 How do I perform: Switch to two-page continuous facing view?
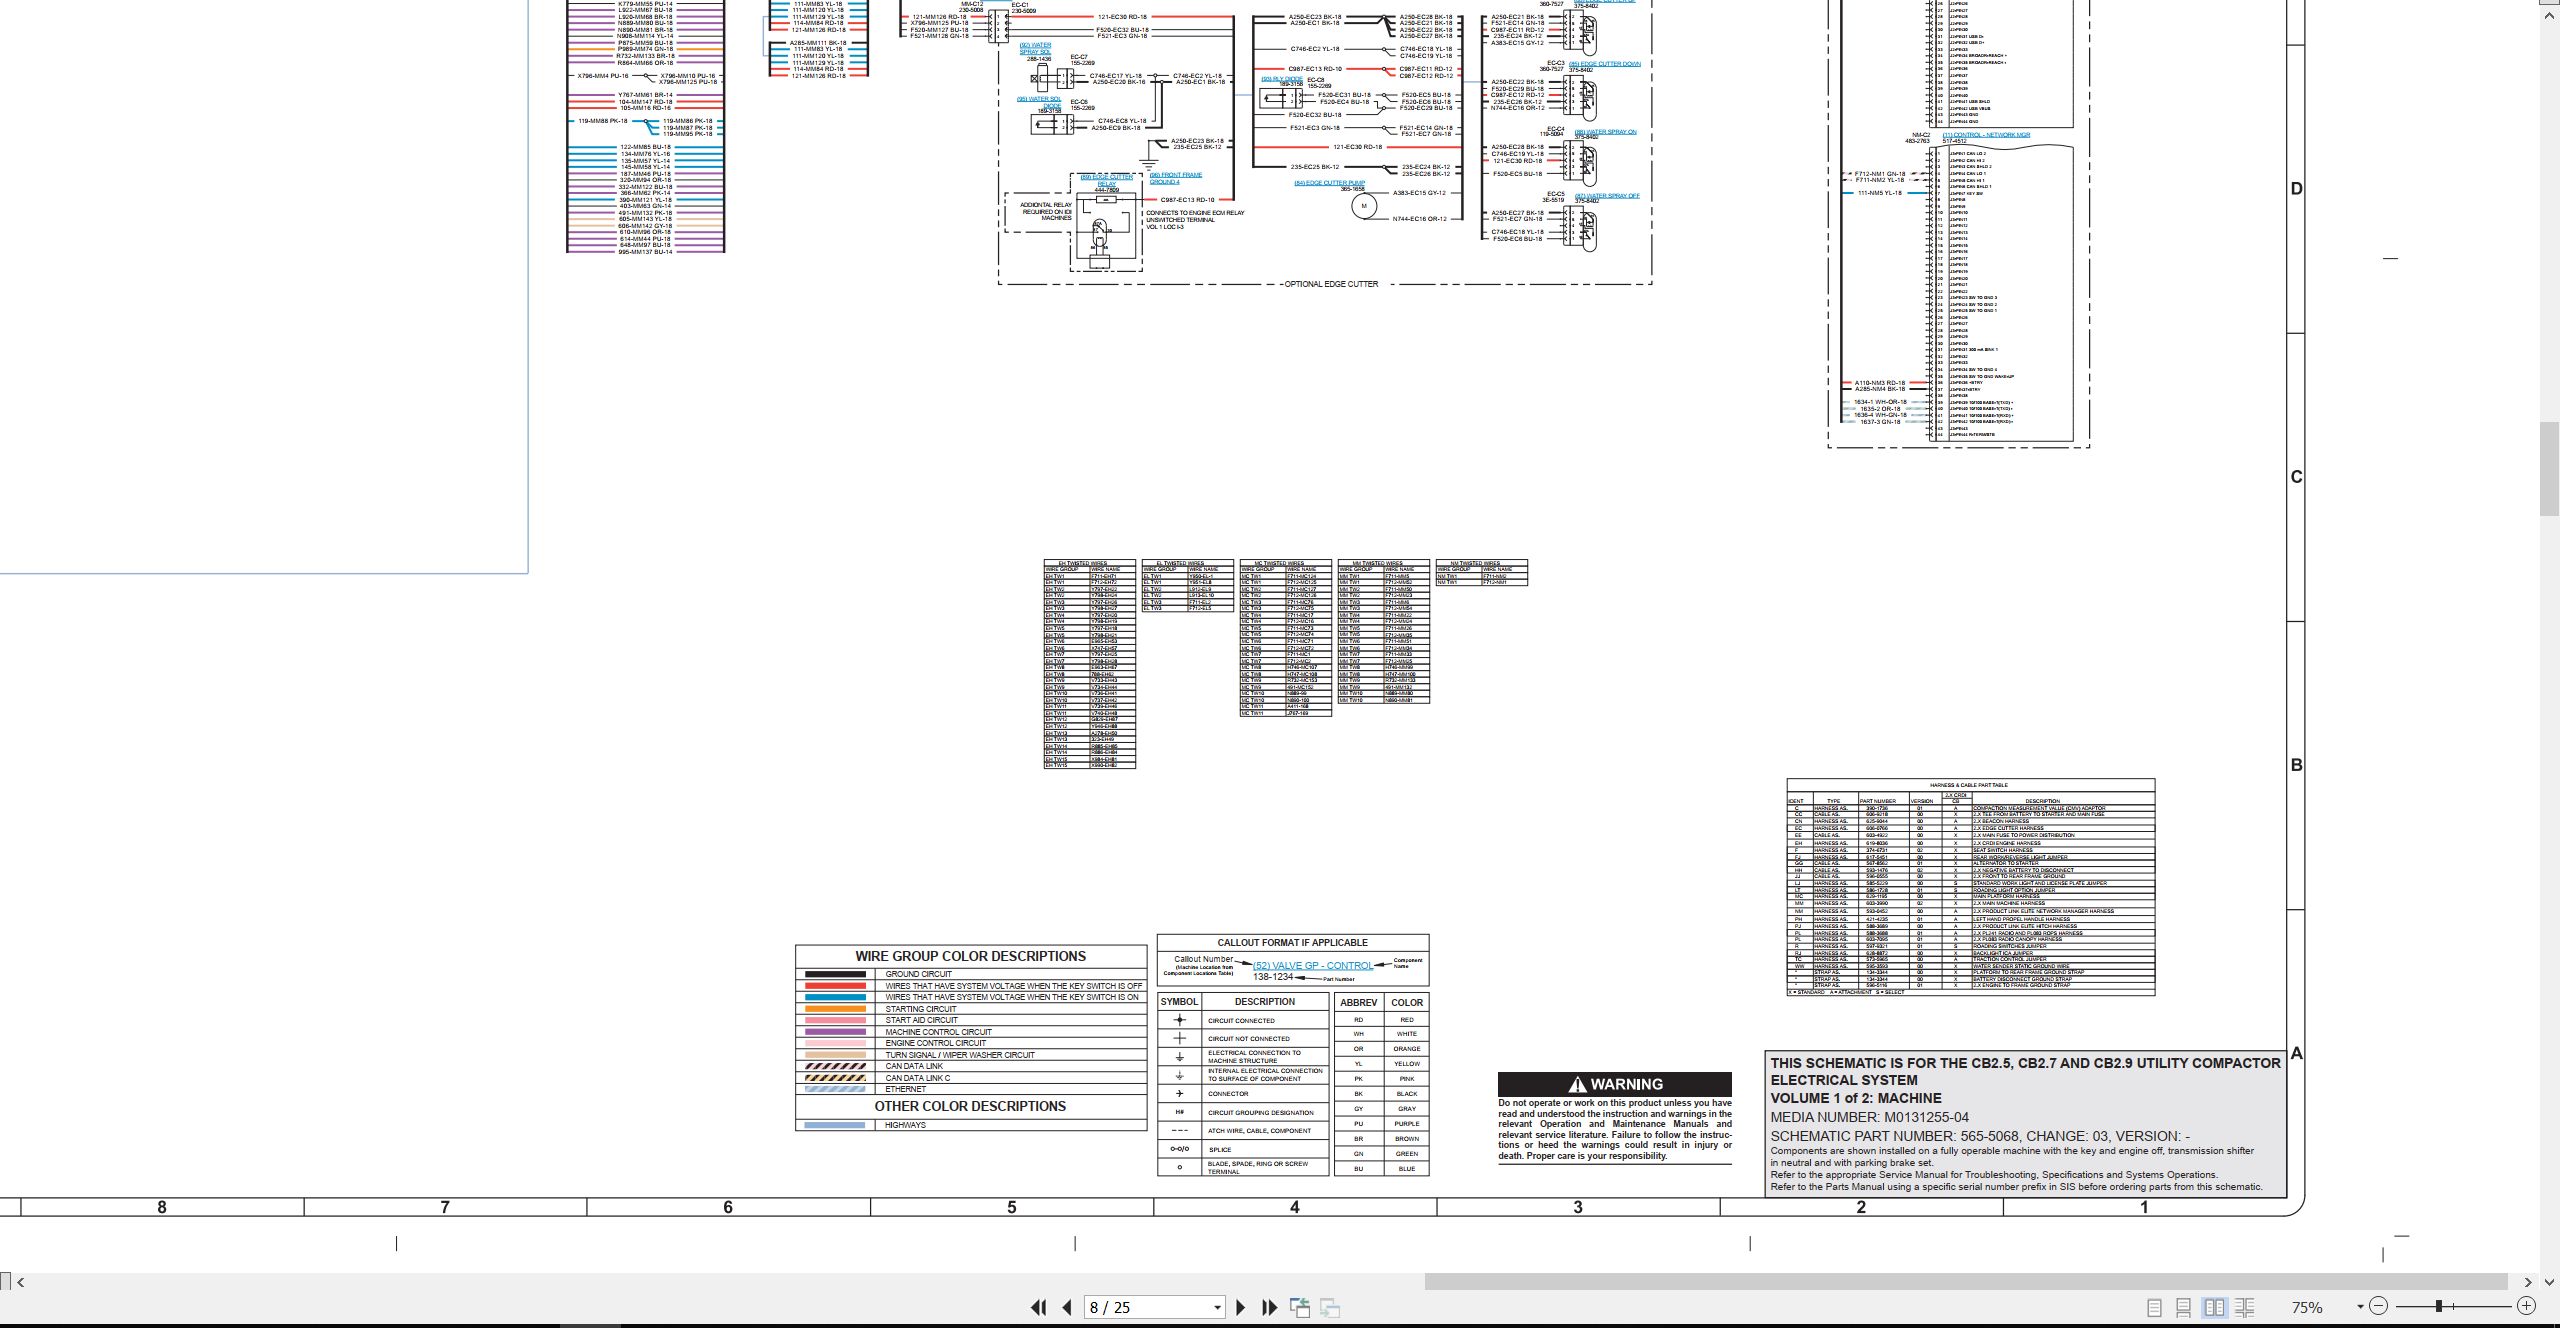[2244, 1307]
